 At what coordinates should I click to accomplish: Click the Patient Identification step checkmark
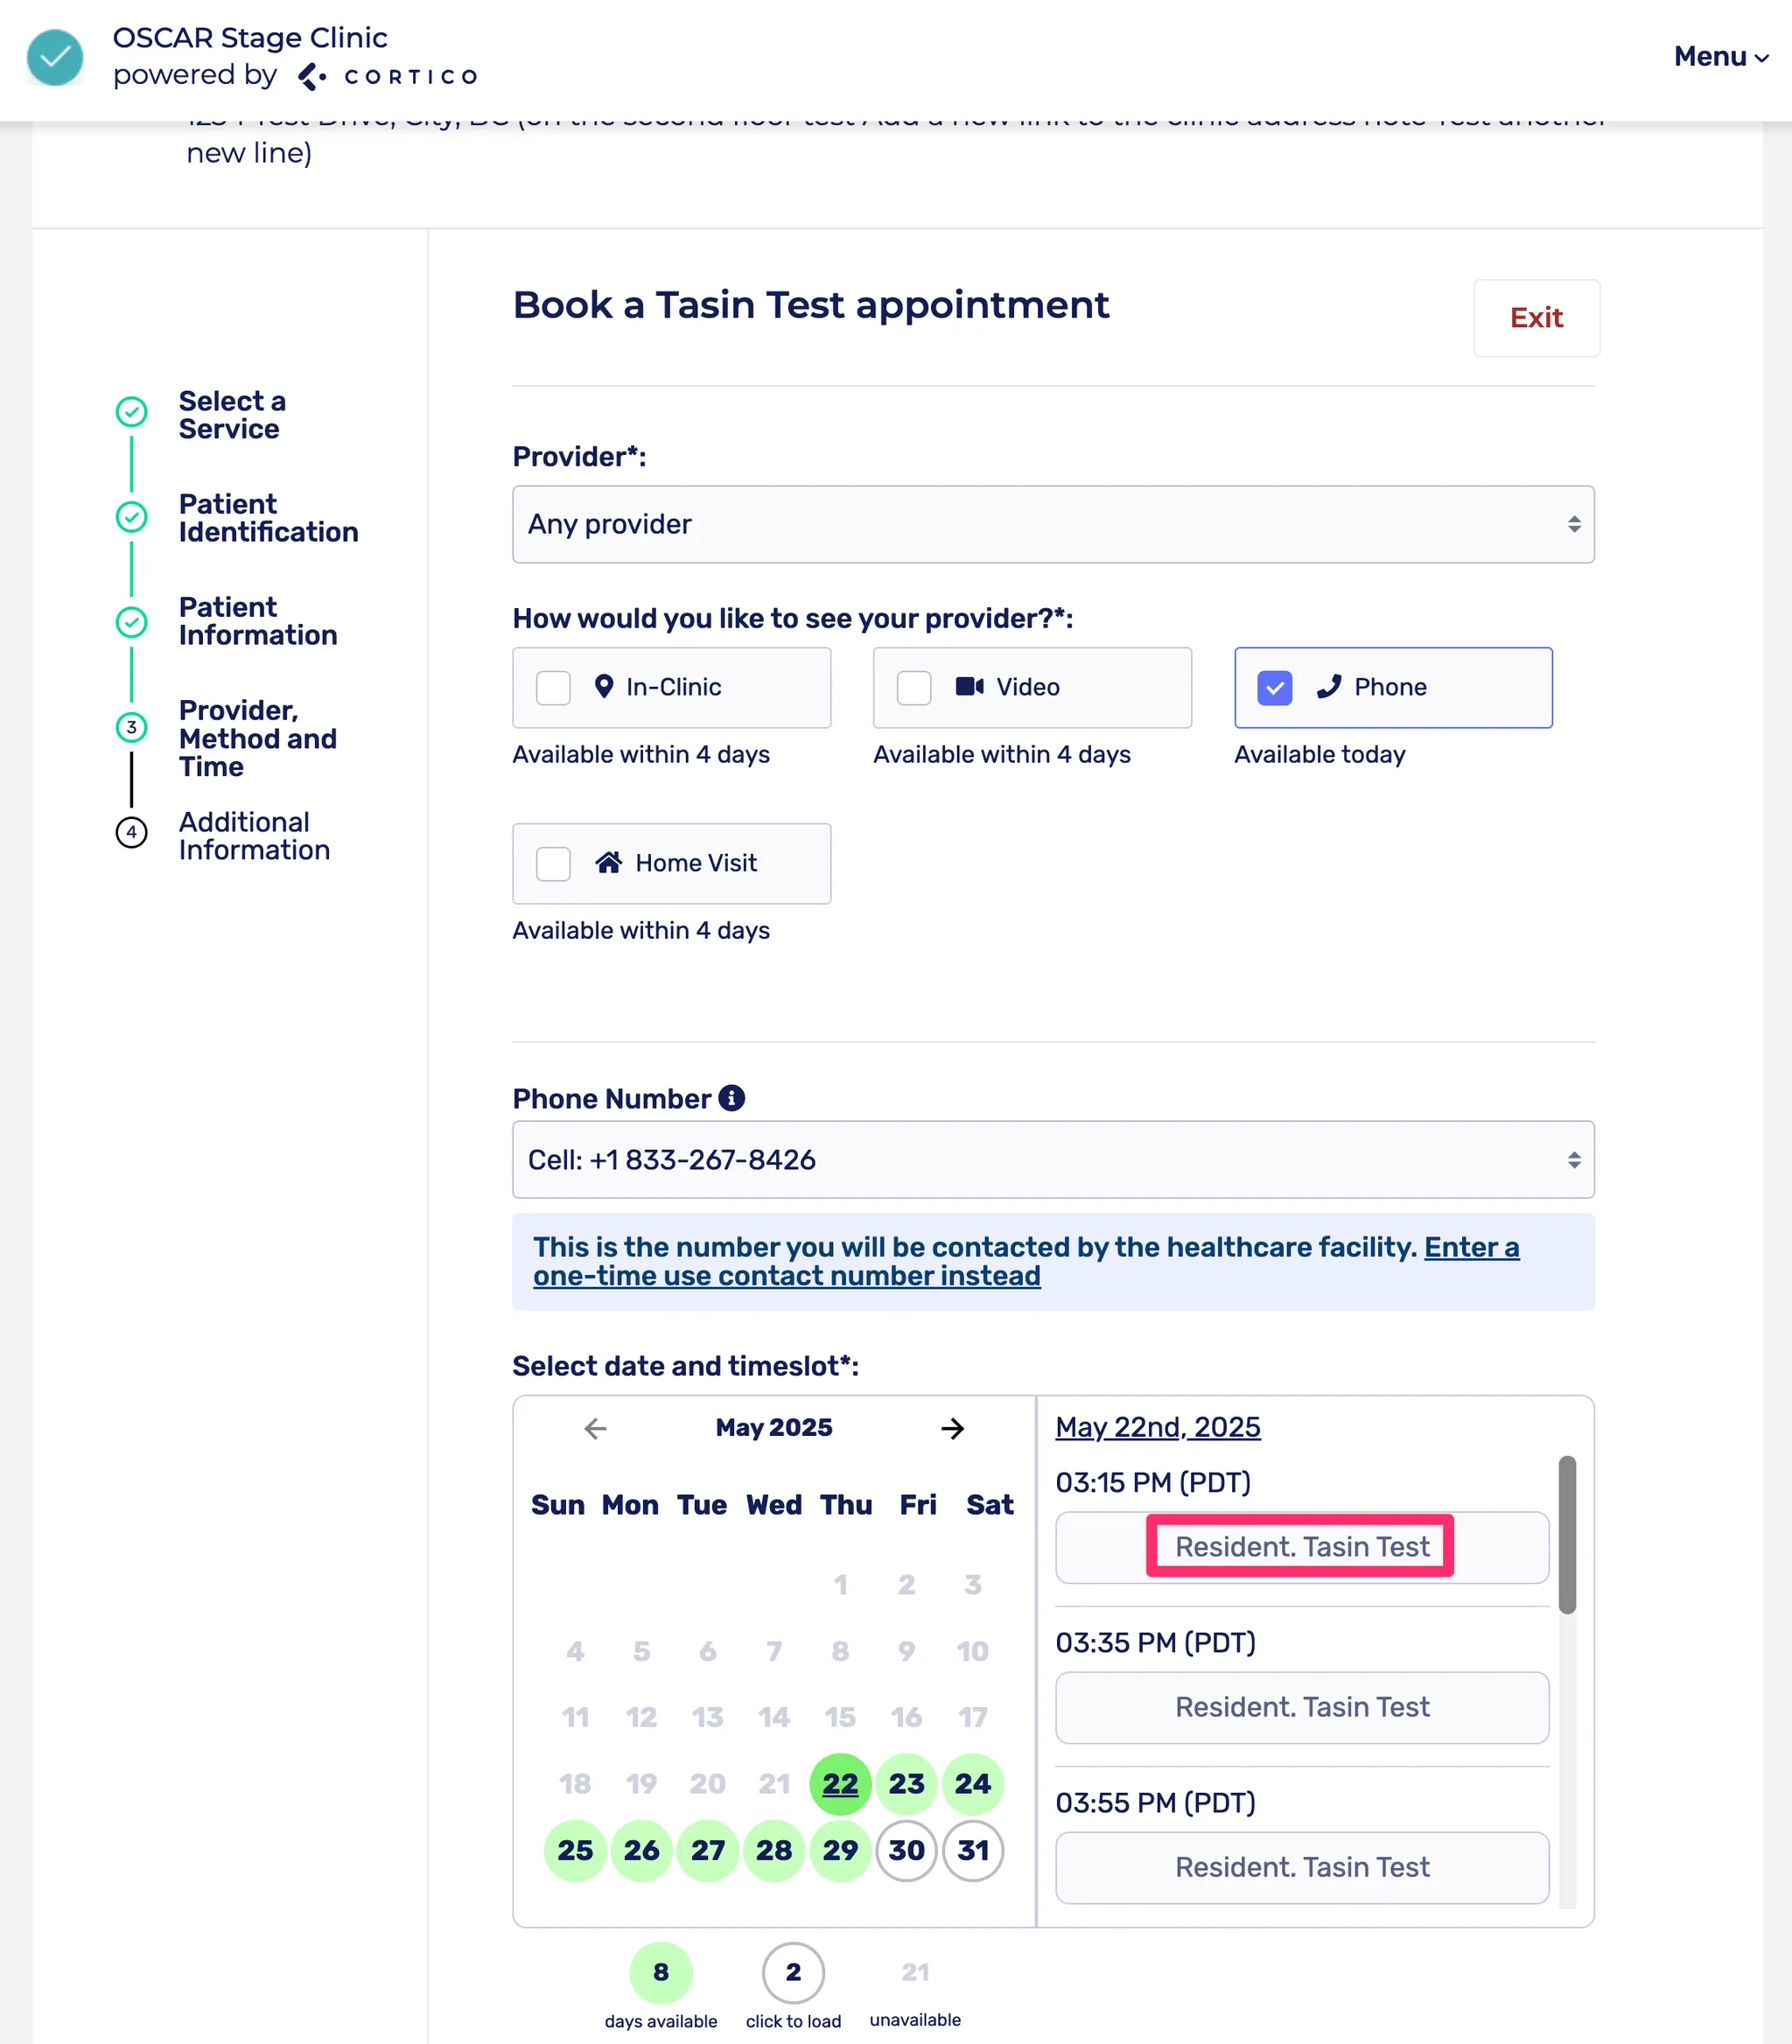pyautogui.click(x=131, y=517)
